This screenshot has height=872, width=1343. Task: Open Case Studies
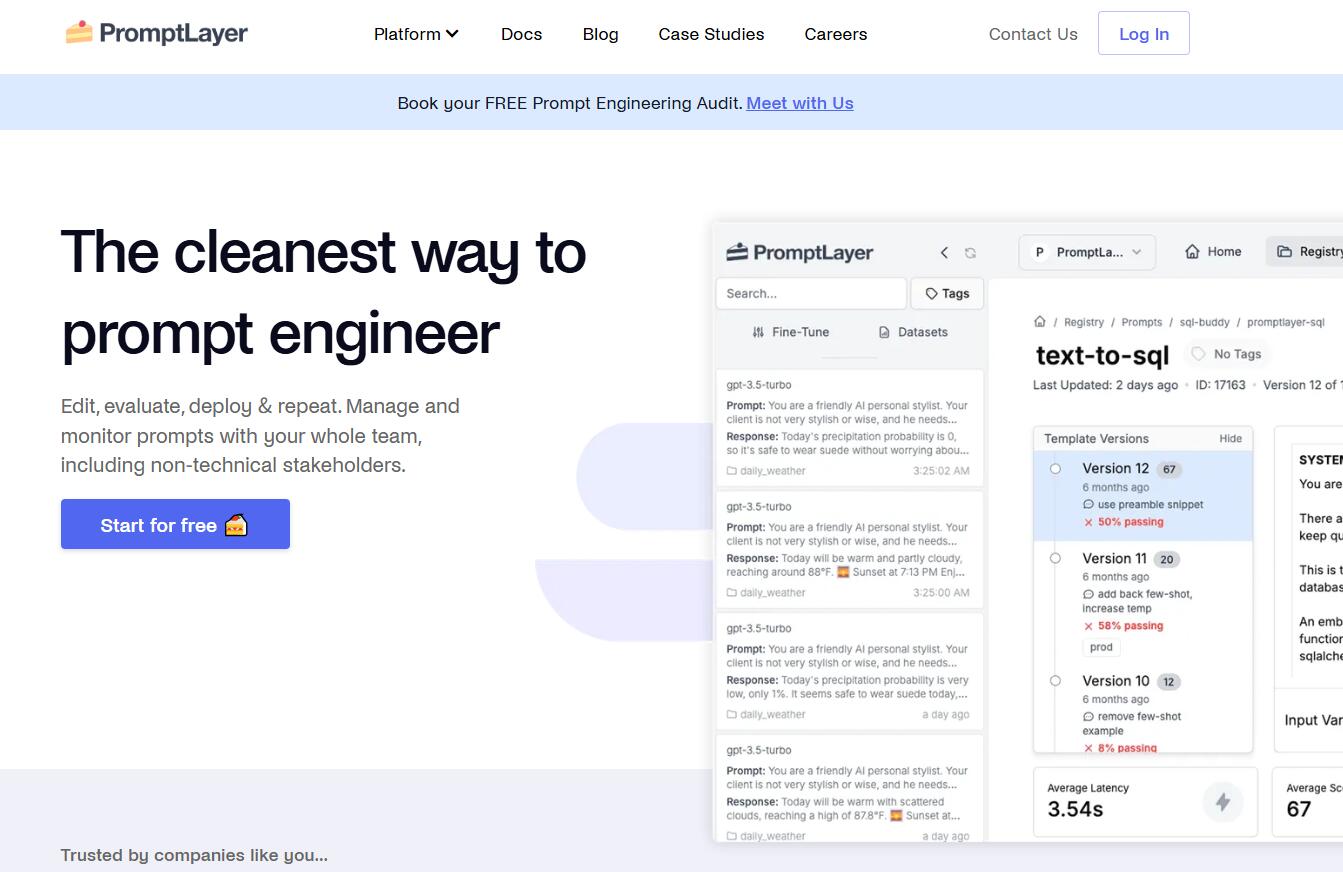711,34
